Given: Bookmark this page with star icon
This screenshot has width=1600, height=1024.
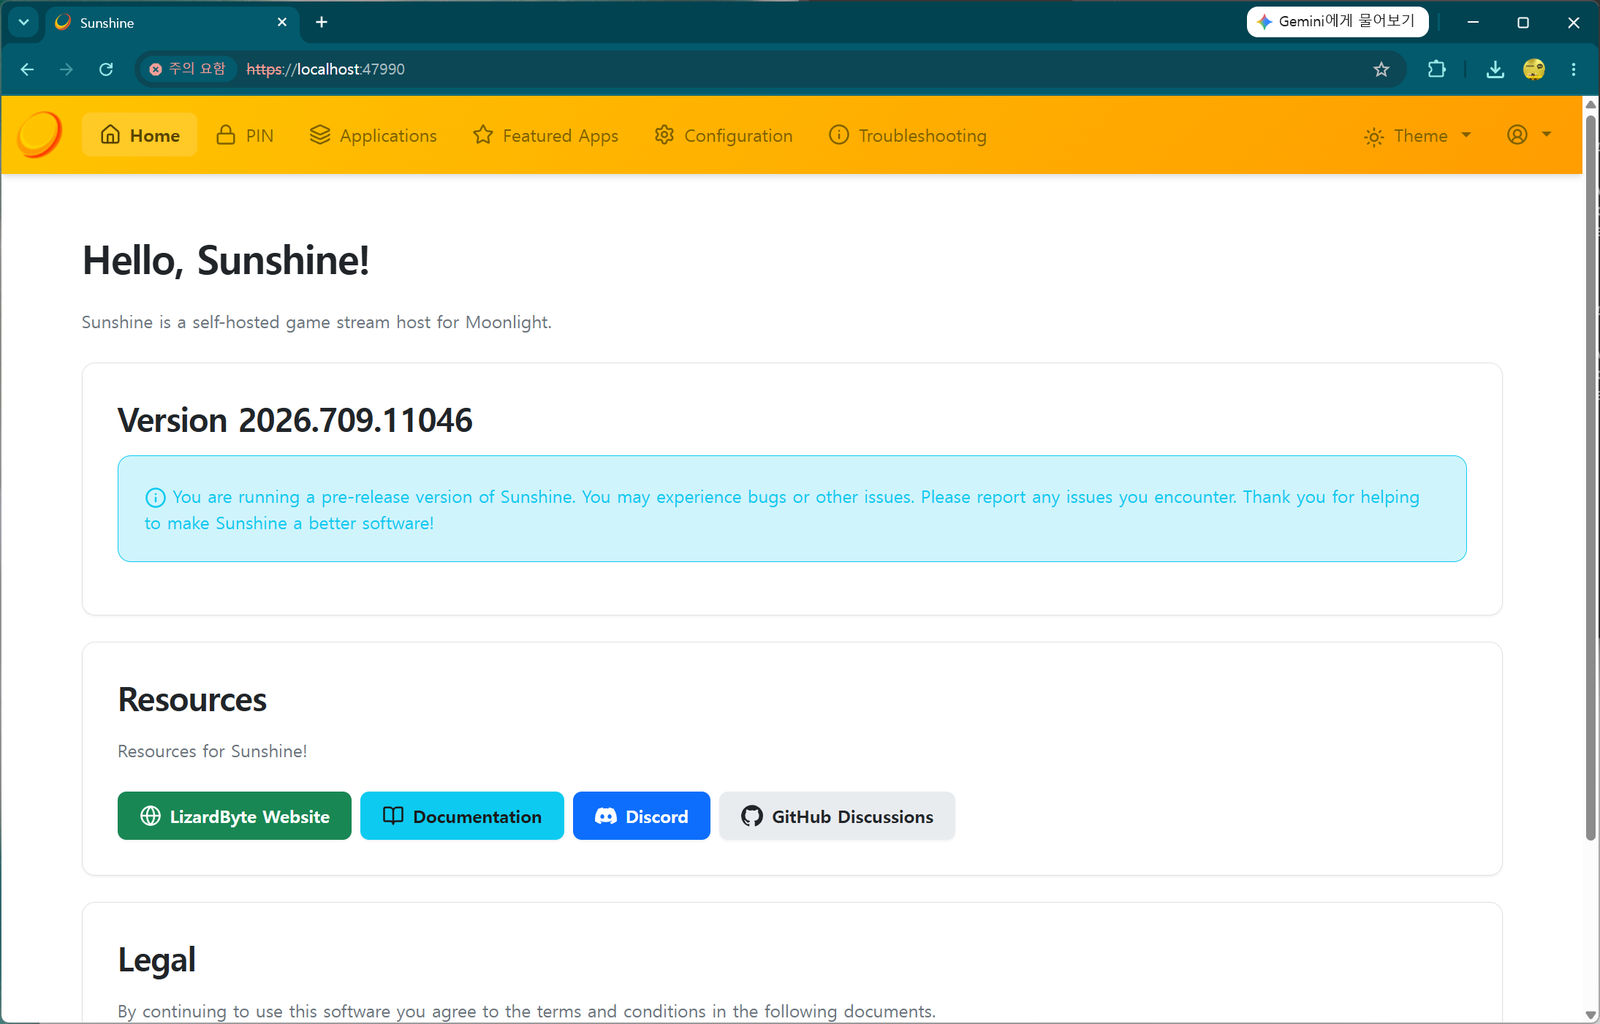Looking at the screenshot, I should coord(1381,69).
